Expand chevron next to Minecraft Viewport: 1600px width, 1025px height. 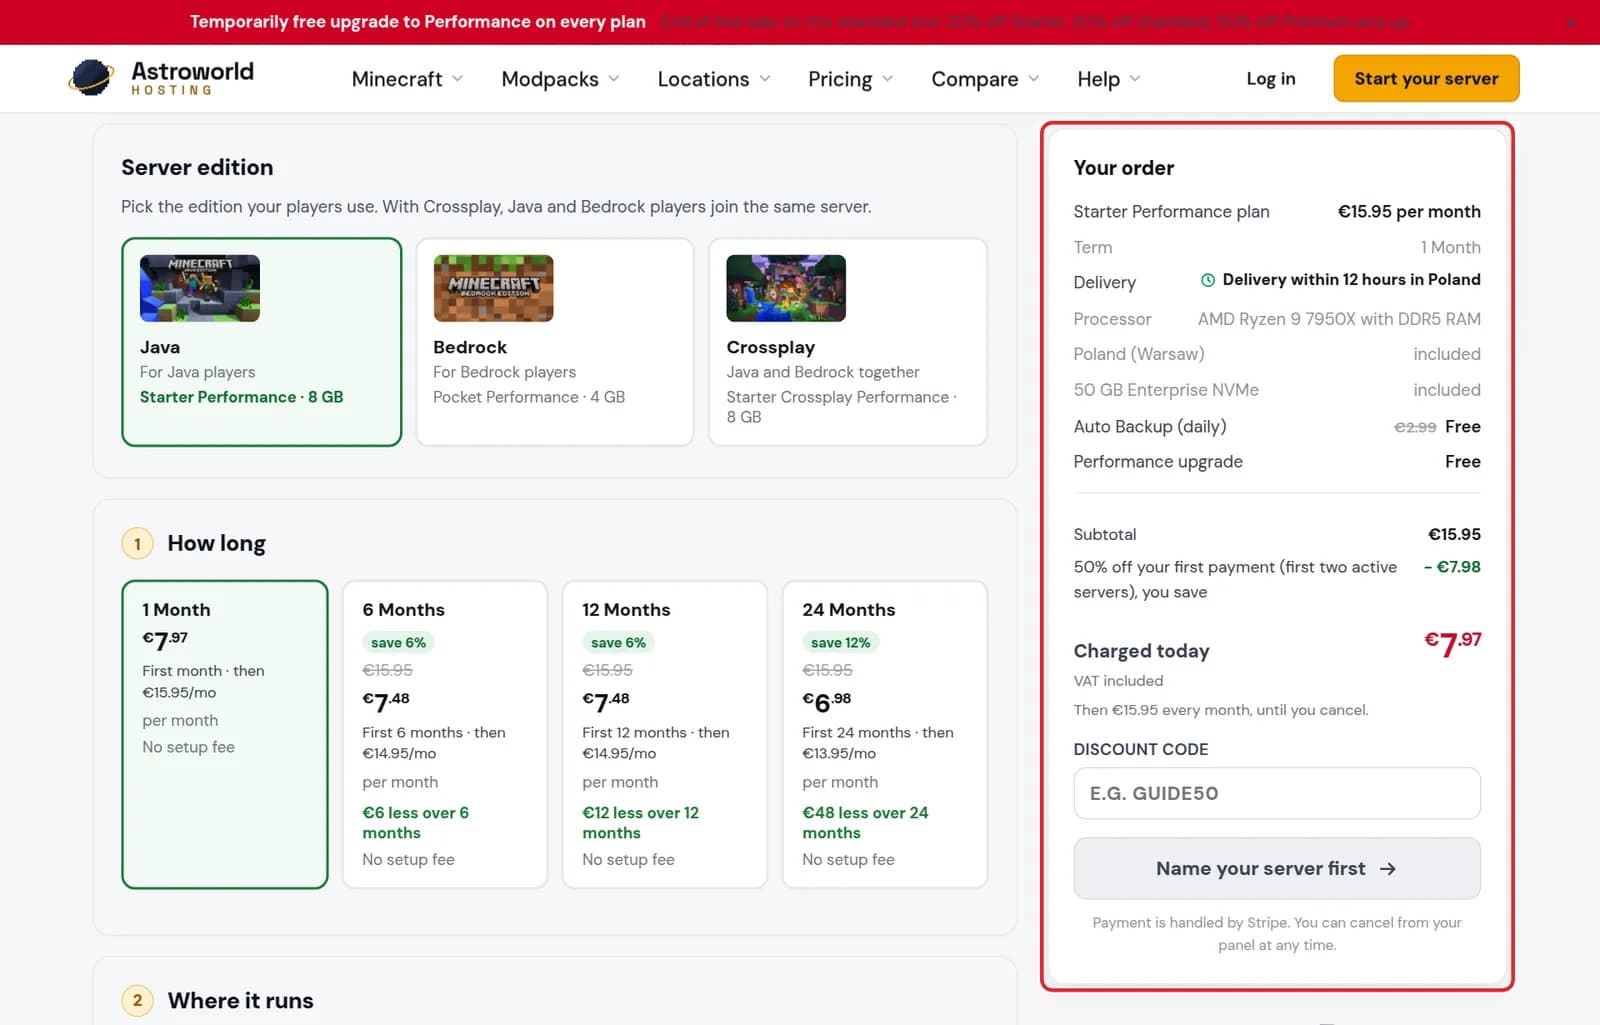[x=457, y=79]
